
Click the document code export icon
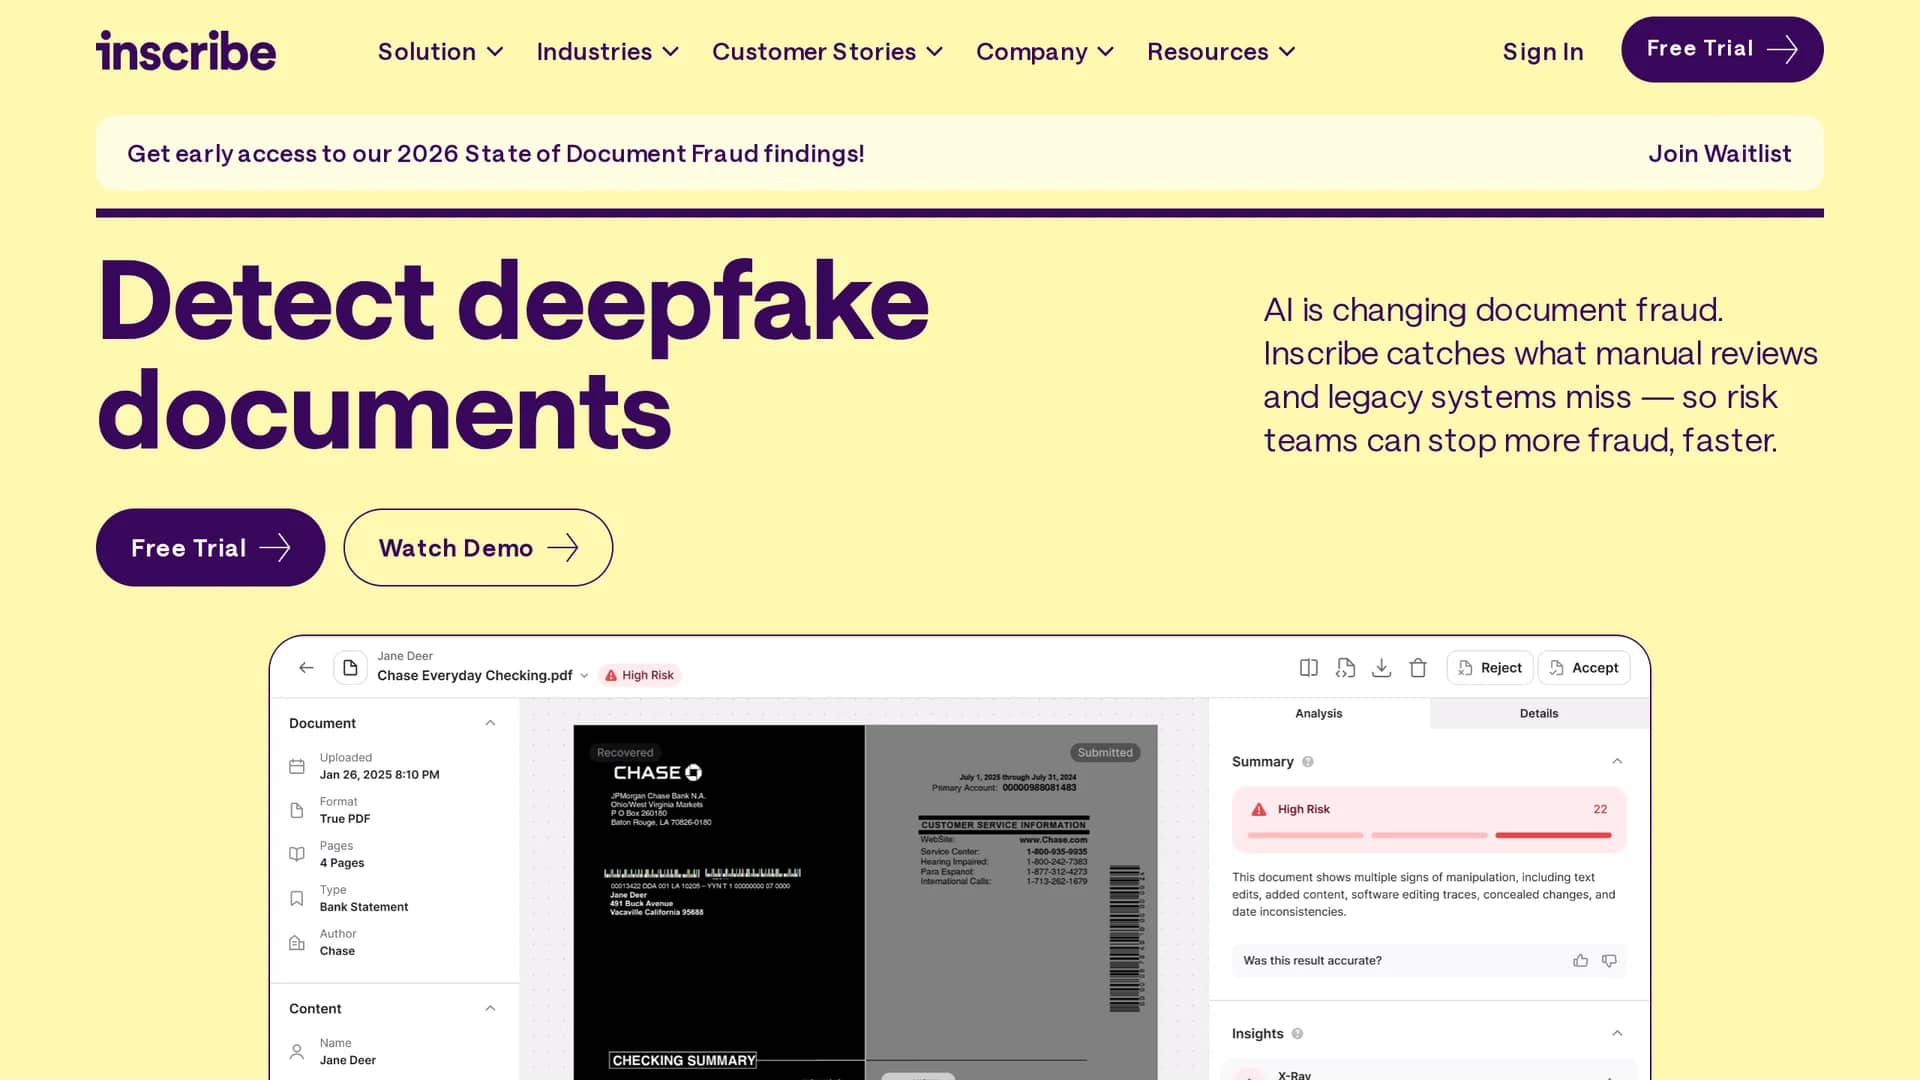(1345, 668)
